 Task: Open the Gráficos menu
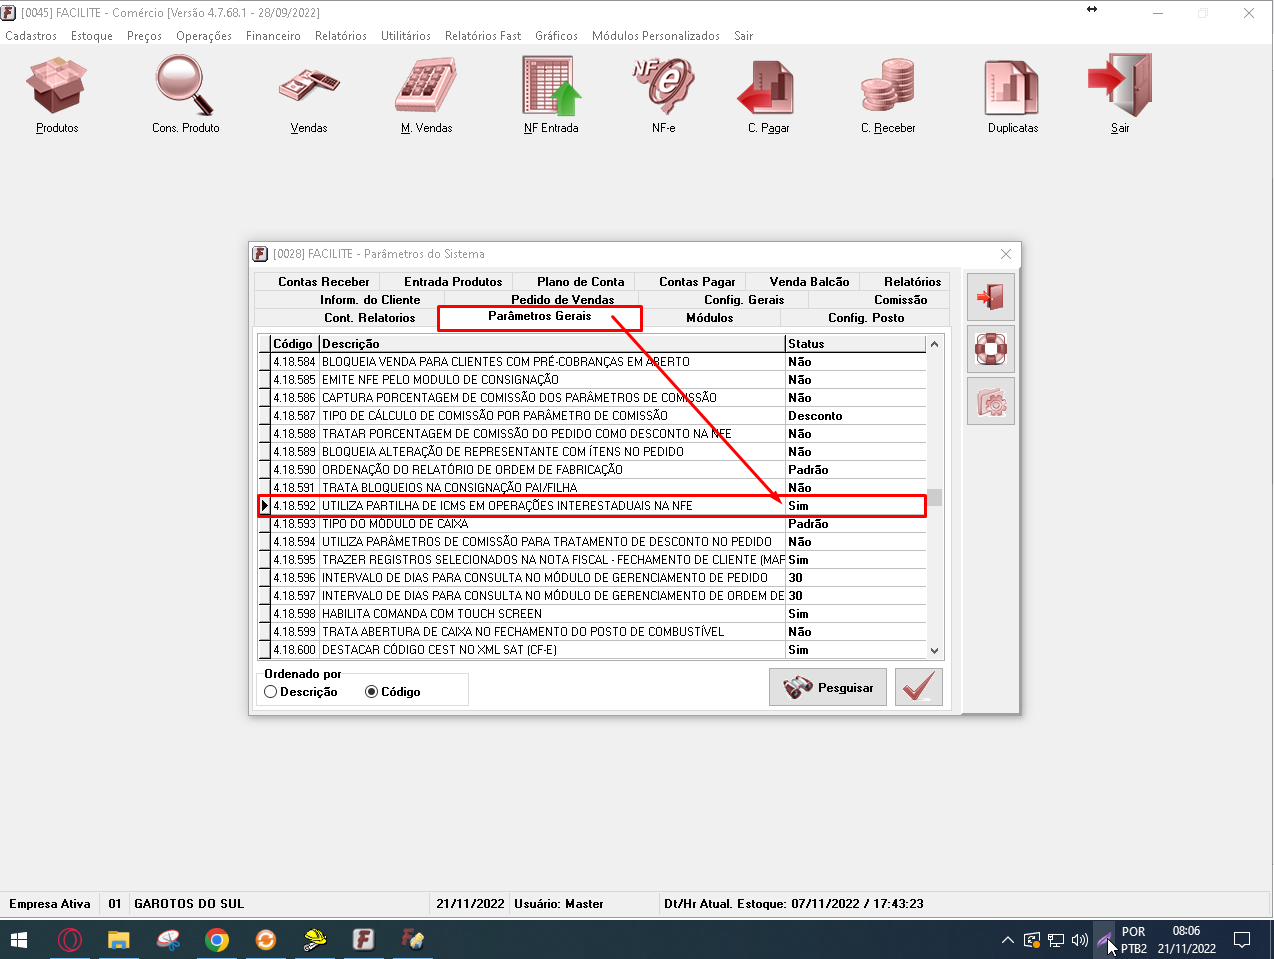(x=556, y=36)
